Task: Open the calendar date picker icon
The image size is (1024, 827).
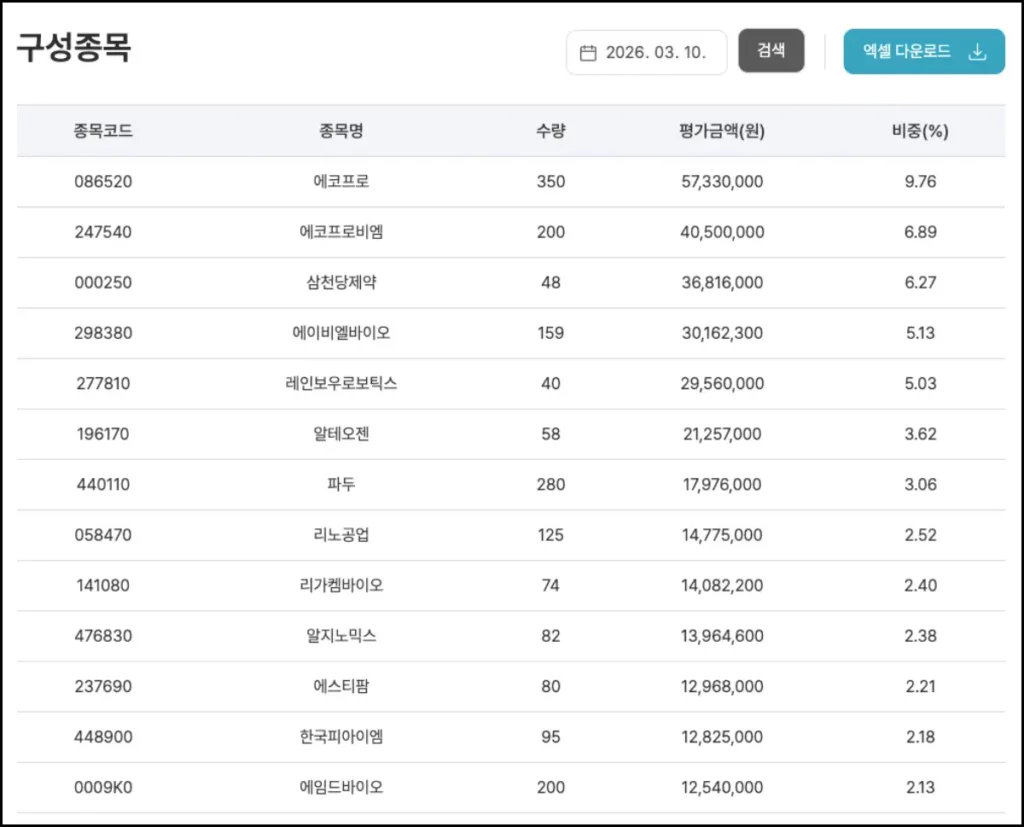Action: point(588,50)
